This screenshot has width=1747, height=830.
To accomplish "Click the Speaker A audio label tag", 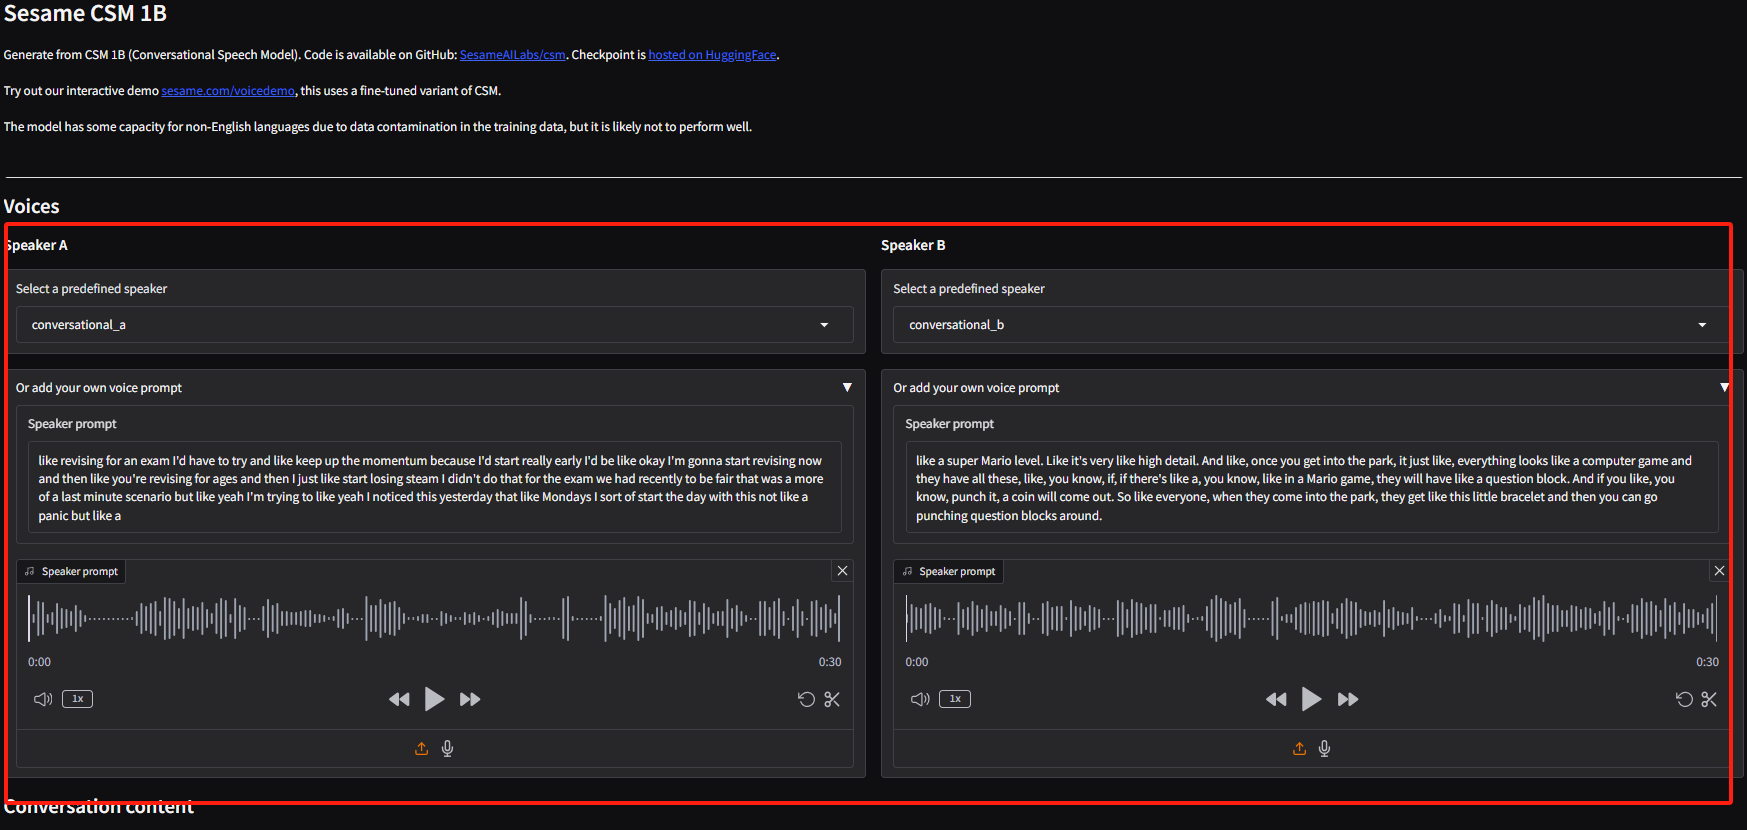I will pos(71,572).
